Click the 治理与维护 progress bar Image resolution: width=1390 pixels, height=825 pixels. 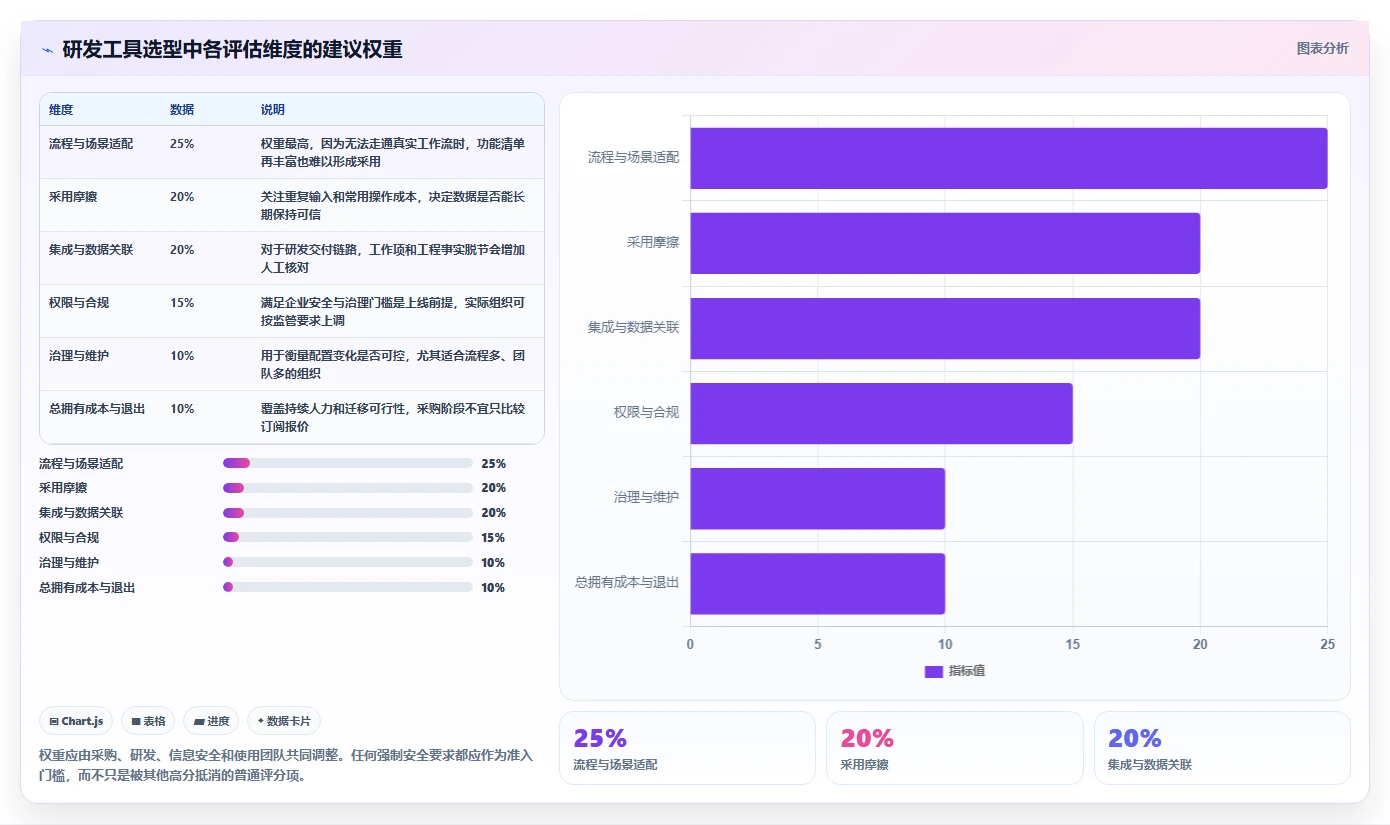(348, 562)
